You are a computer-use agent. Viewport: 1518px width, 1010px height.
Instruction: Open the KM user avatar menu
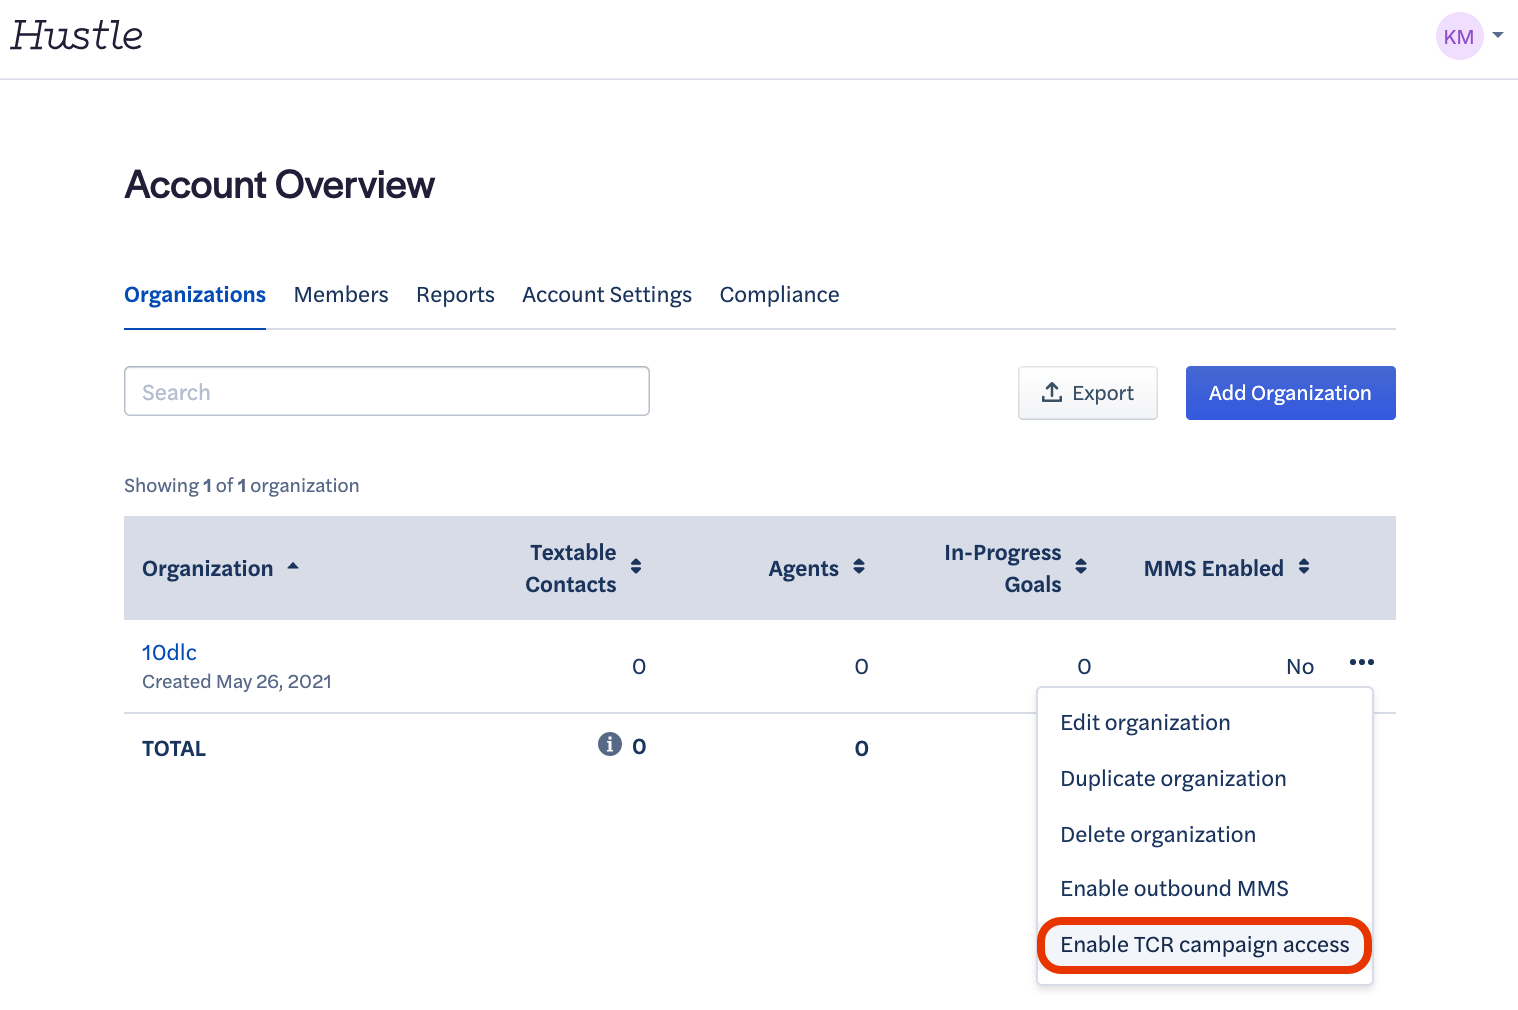click(1458, 37)
